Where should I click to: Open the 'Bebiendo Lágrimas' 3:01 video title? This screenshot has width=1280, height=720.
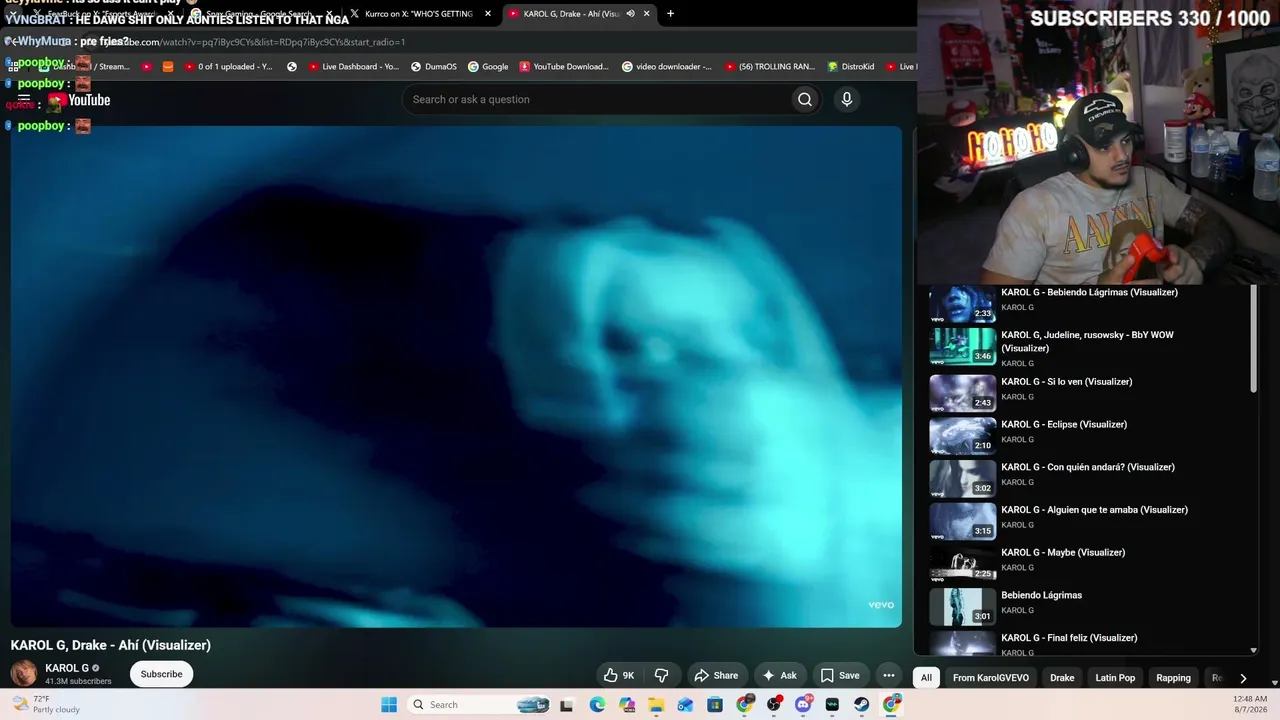point(1041,596)
